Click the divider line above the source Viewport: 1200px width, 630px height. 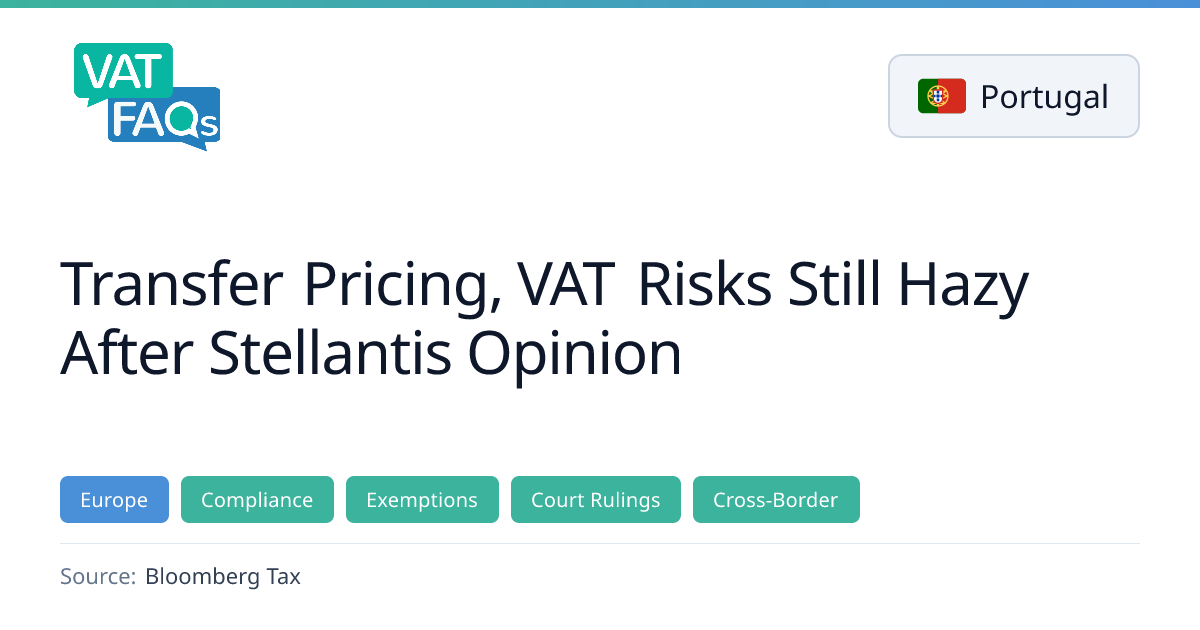[x=600, y=544]
